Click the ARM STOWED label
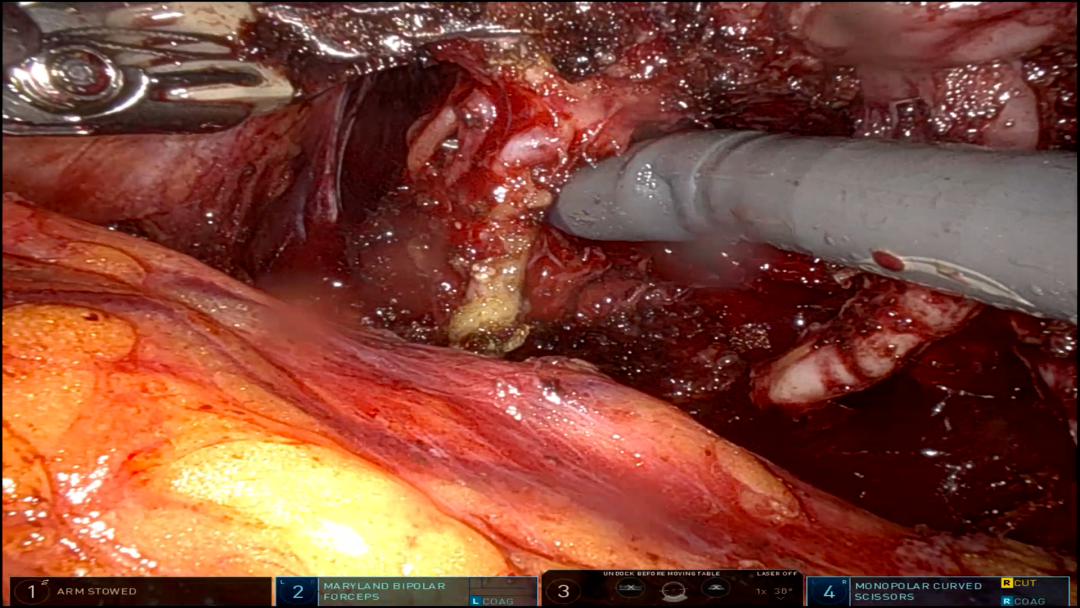The width and height of the screenshot is (1080, 608). point(96,591)
